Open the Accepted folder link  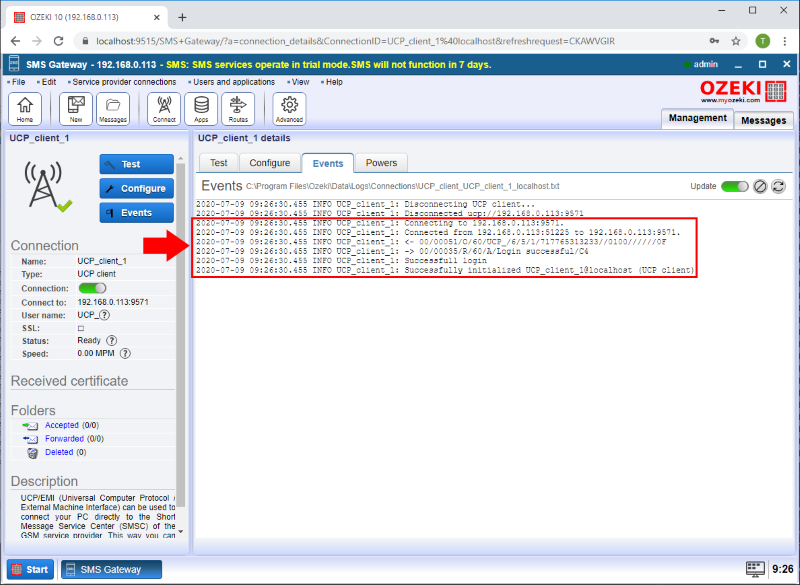pyautogui.click(x=61, y=425)
